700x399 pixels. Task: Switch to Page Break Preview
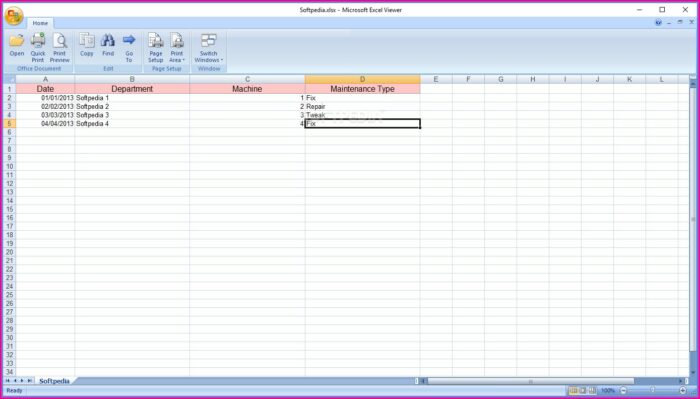point(592,391)
